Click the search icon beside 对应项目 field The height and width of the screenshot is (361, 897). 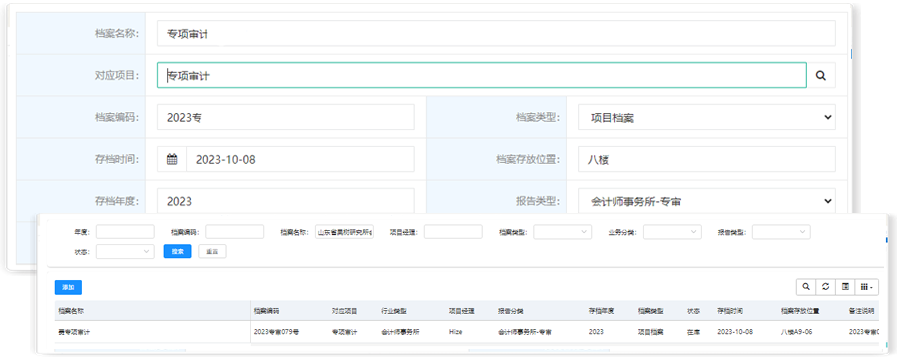point(821,75)
